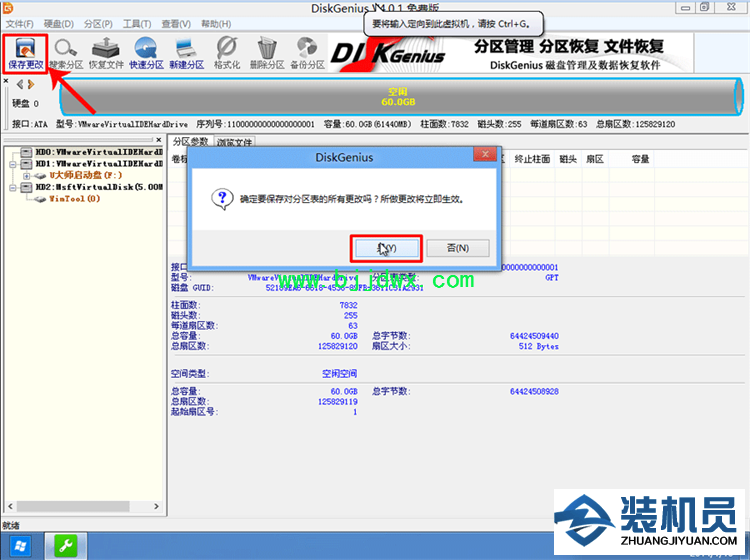This screenshot has height=560, width=750.
Task: Click the Delete Partition (删除分区) trash icon
Action: 267,52
